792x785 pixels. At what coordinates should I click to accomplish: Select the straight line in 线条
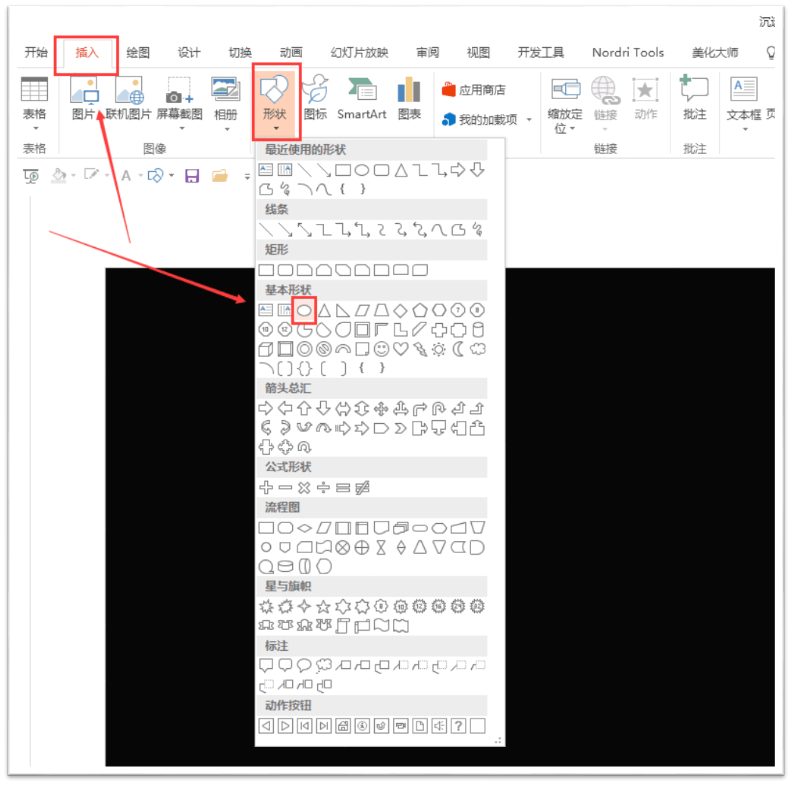(266, 230)
